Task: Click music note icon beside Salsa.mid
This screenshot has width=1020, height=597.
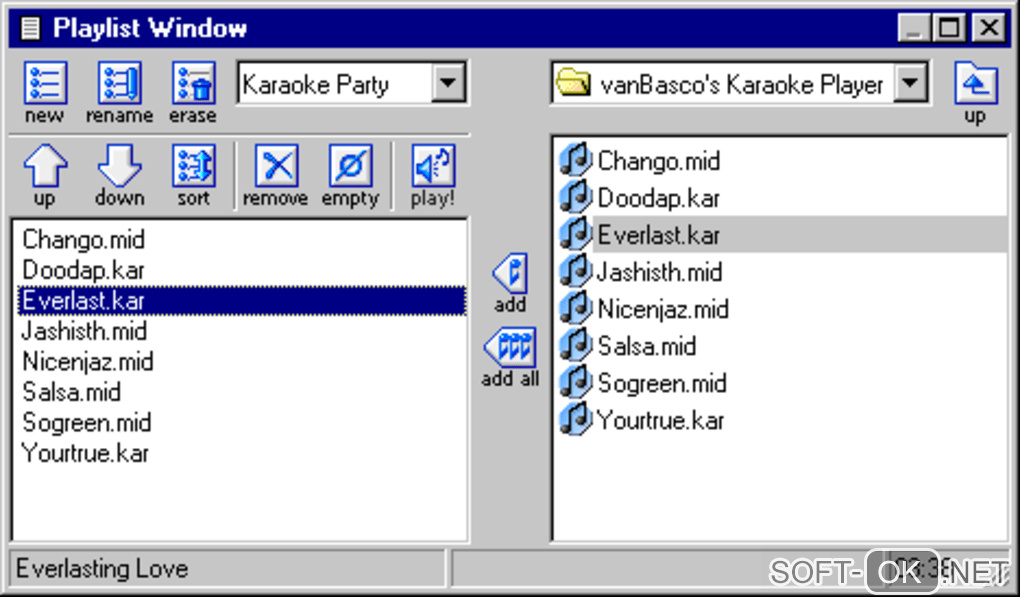Action: tap(575, 345)
